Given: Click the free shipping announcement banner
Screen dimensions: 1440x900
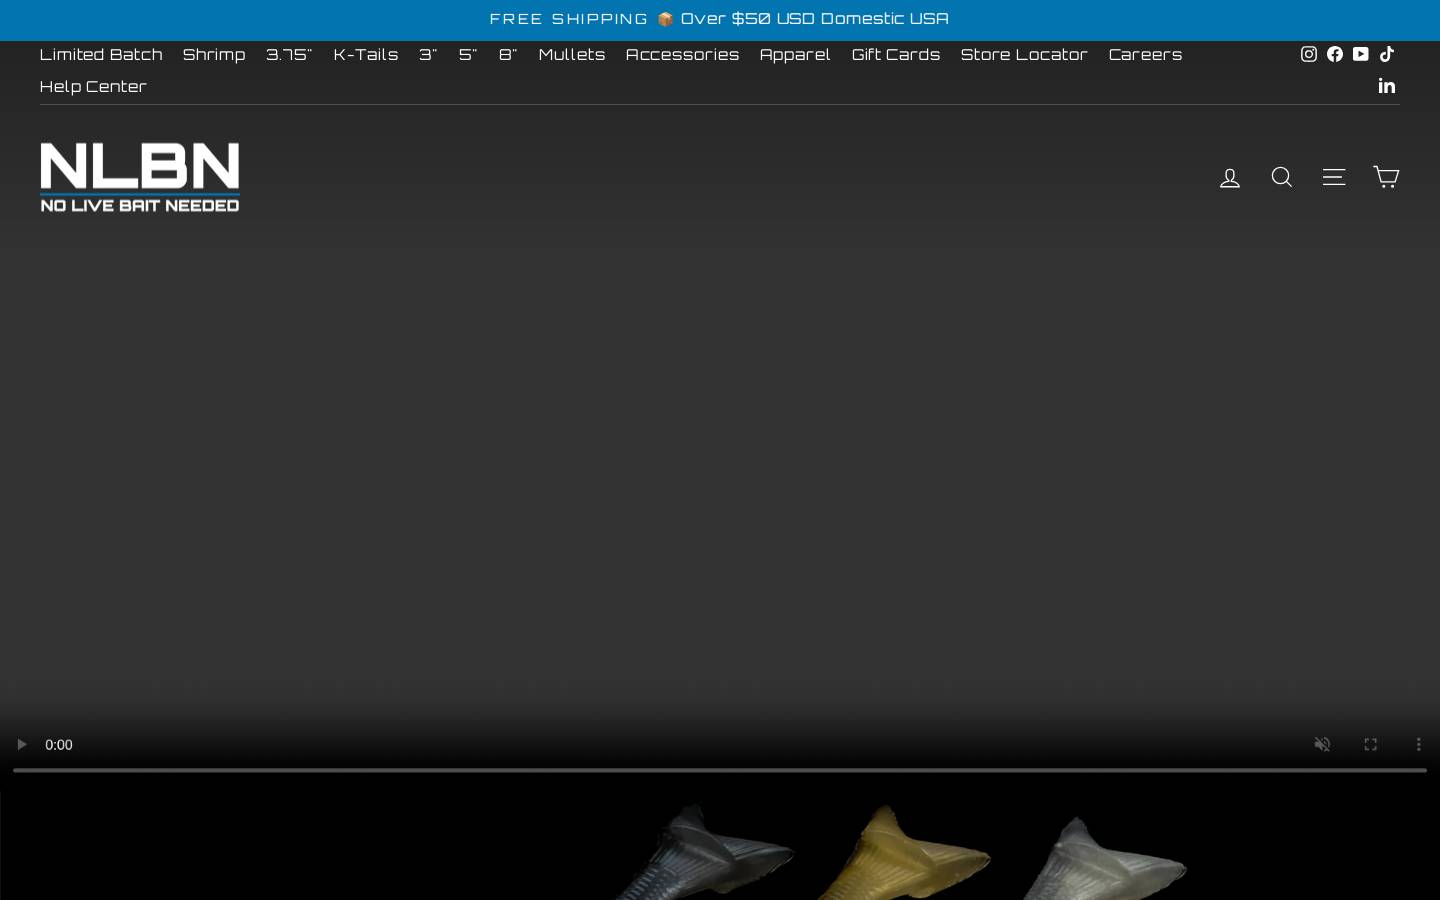Looking at the screenshot, I should coord(720,19).
